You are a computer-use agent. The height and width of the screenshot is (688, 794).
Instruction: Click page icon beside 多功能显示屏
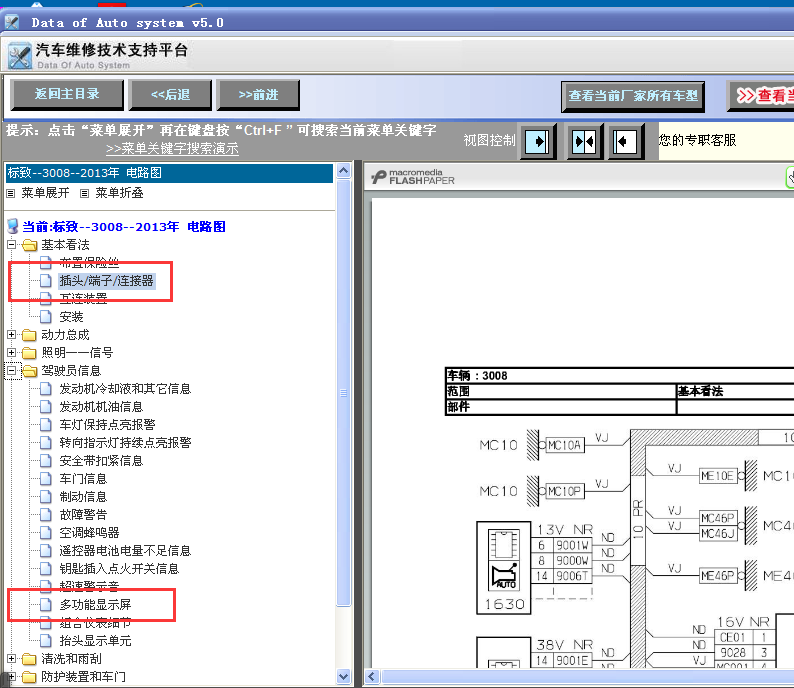pos(46,605)
